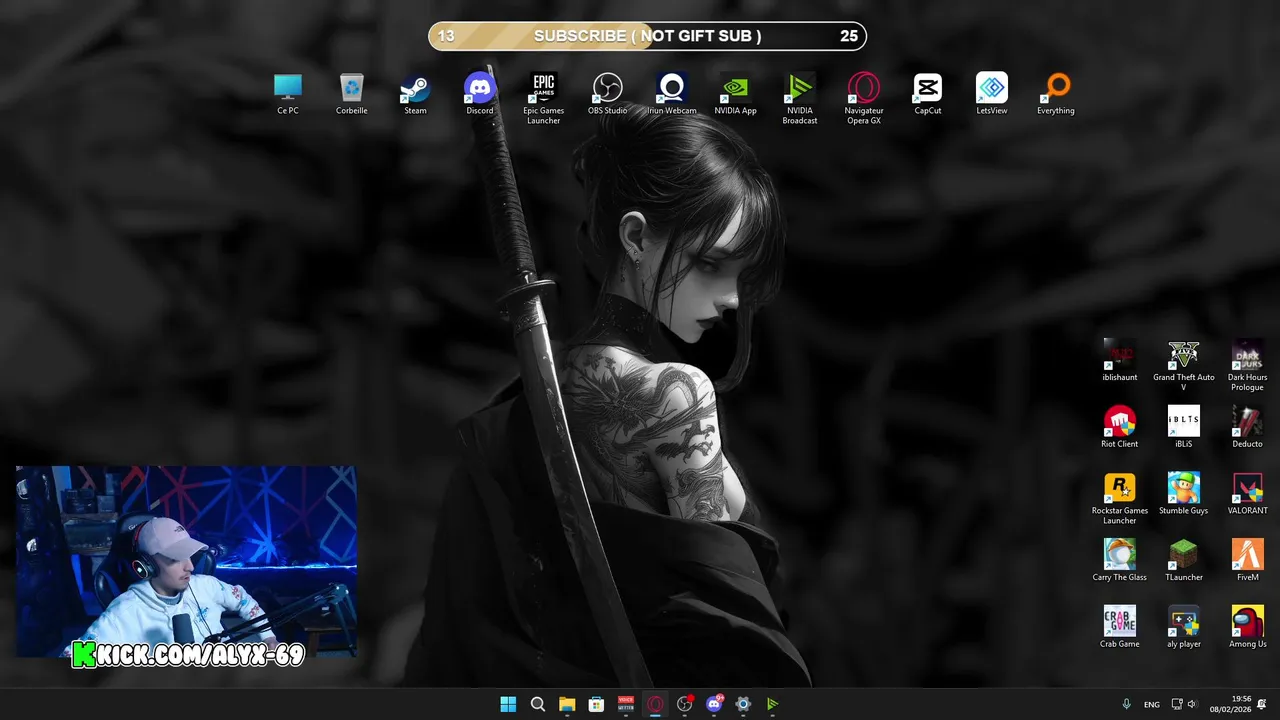
Task: Open the iblishaunt desktop icon
Action: tap(1120, 361)
